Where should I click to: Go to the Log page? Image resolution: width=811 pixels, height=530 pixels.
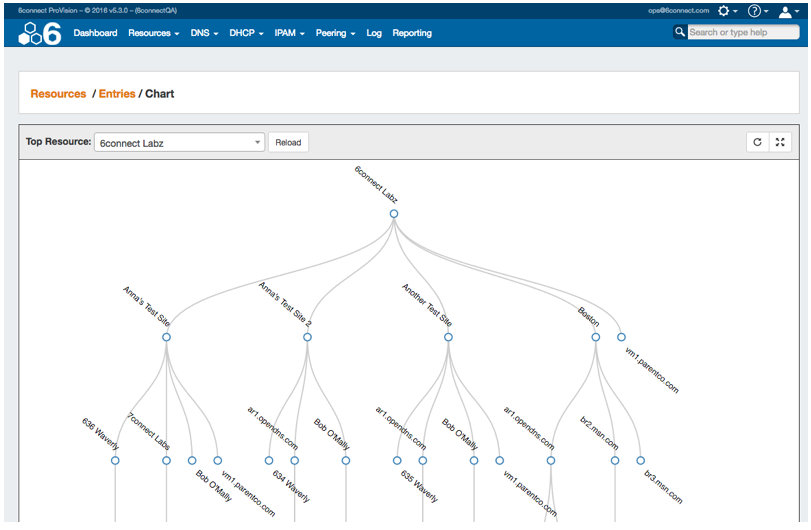[x=374, y=33]
